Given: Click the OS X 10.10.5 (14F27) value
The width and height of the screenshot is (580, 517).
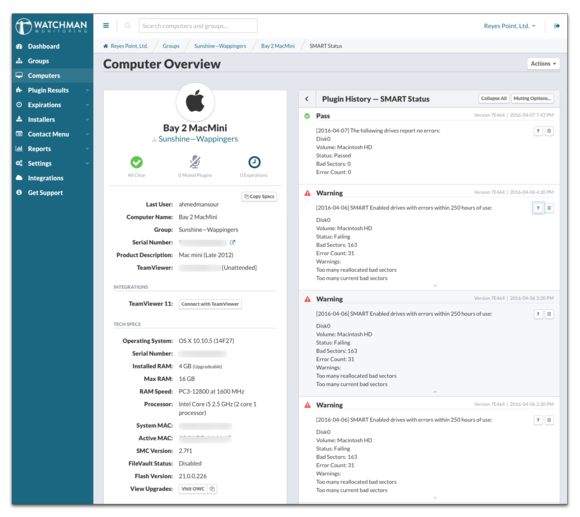Looking at the screenshot, I should point(206,341).
